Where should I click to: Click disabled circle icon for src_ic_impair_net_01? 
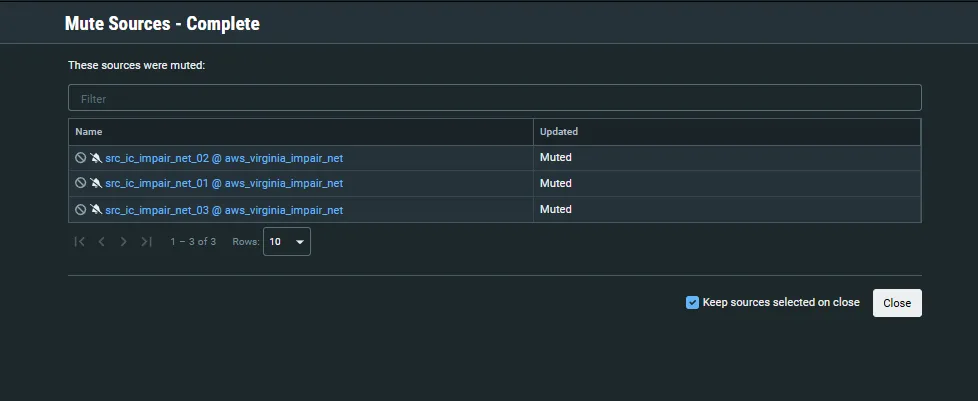point(80,183)
